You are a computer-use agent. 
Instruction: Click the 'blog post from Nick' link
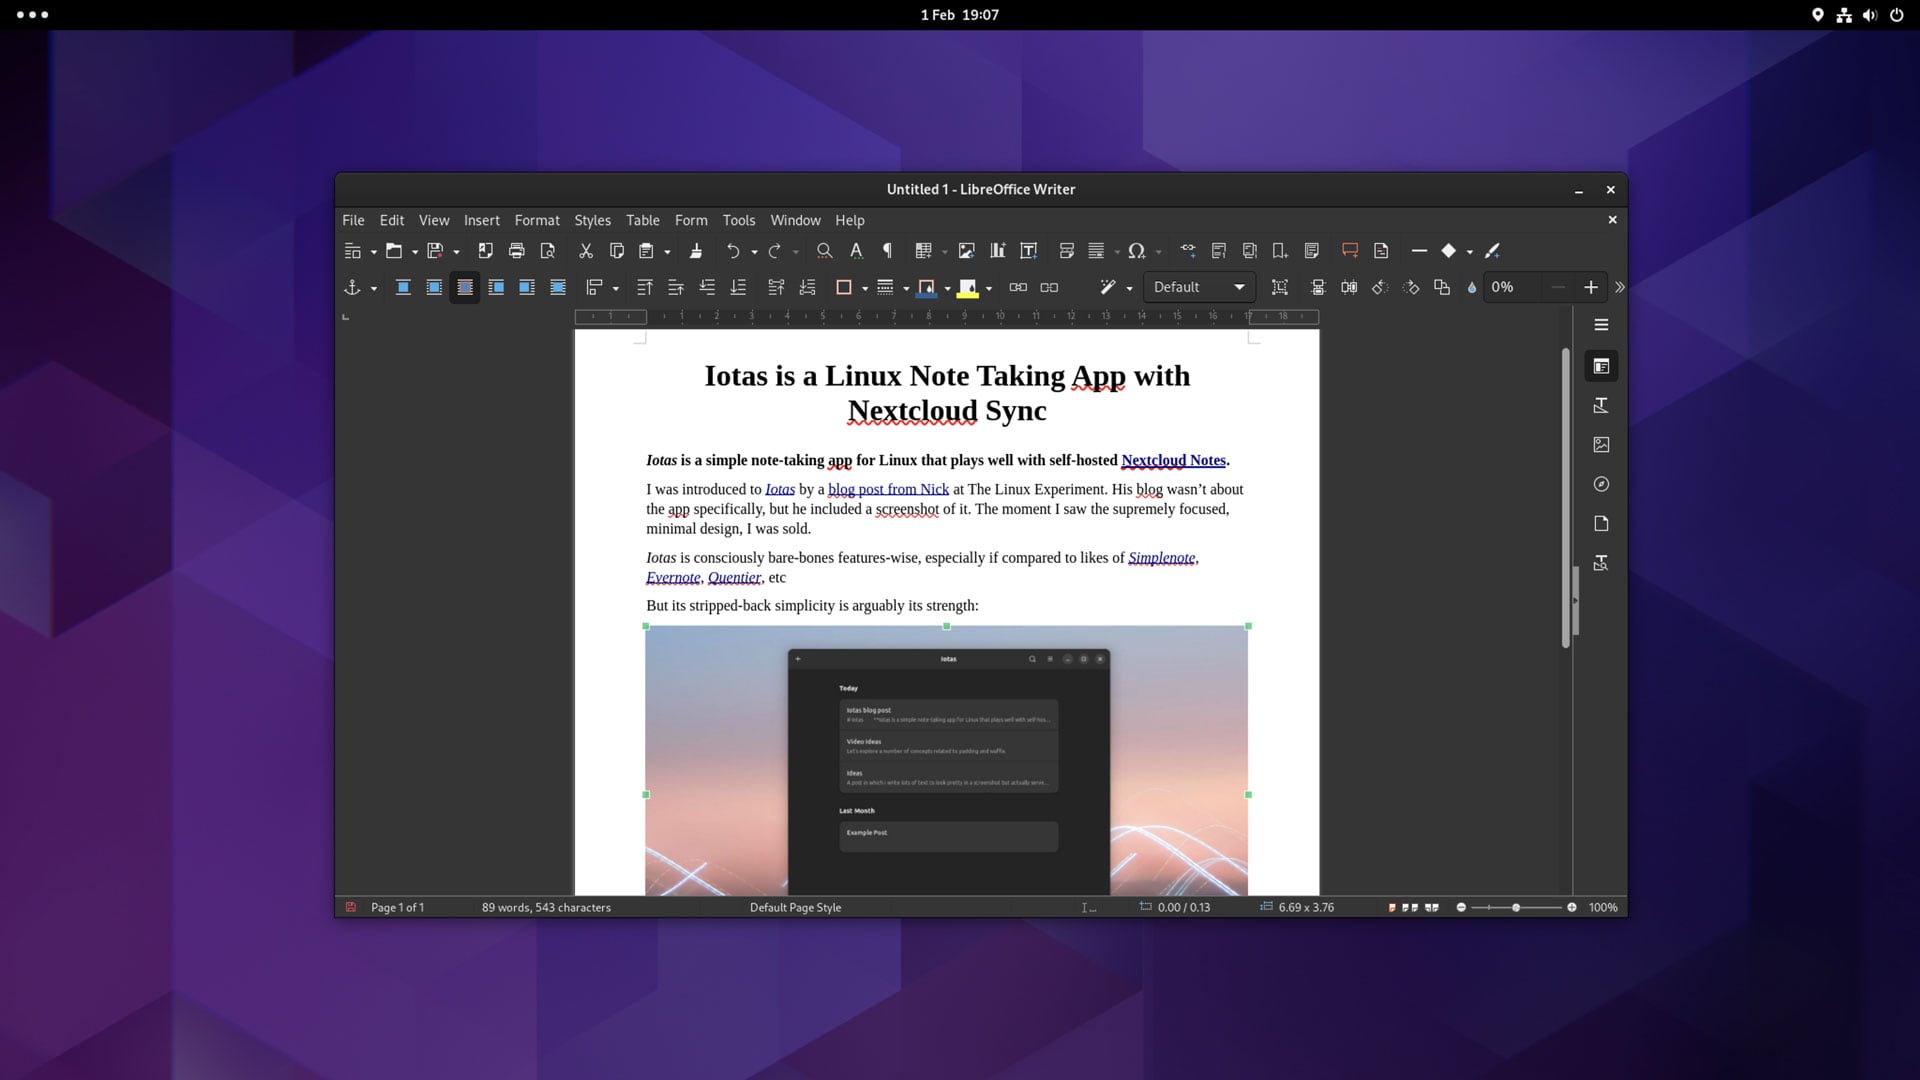(x=888, y=489)
